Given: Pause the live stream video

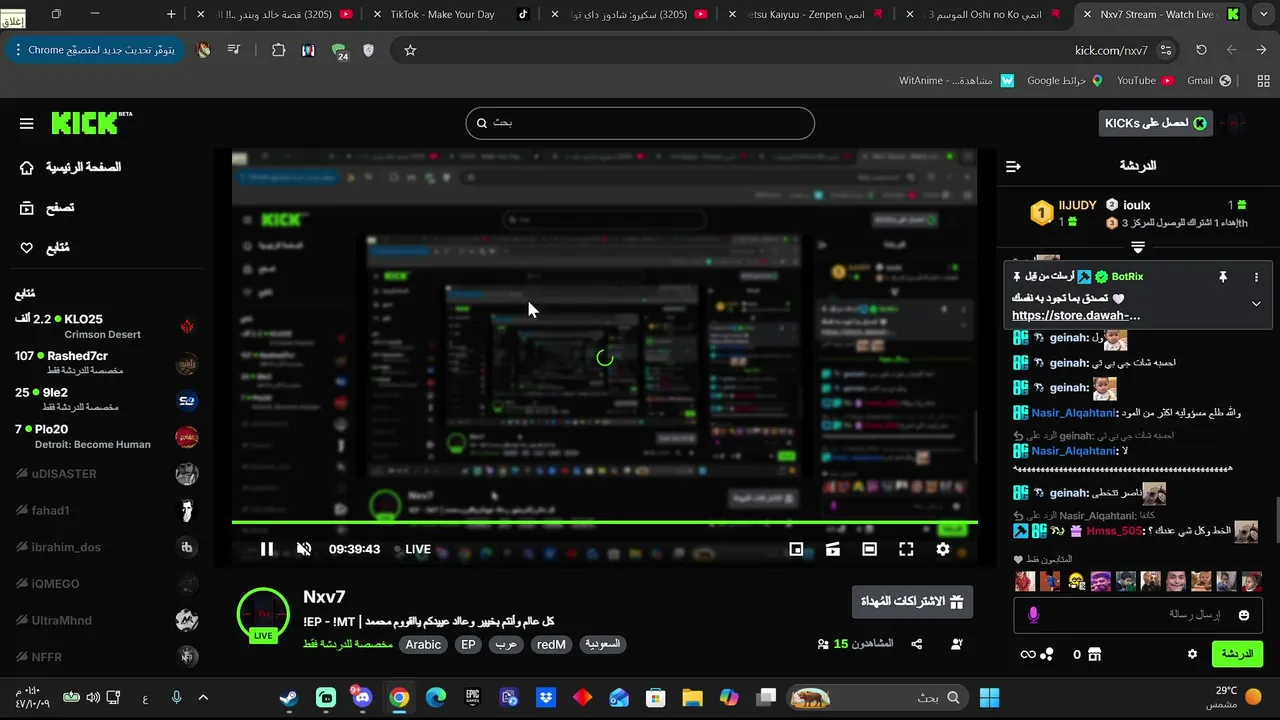Looking at the screenshot, I should pos(267,549).
